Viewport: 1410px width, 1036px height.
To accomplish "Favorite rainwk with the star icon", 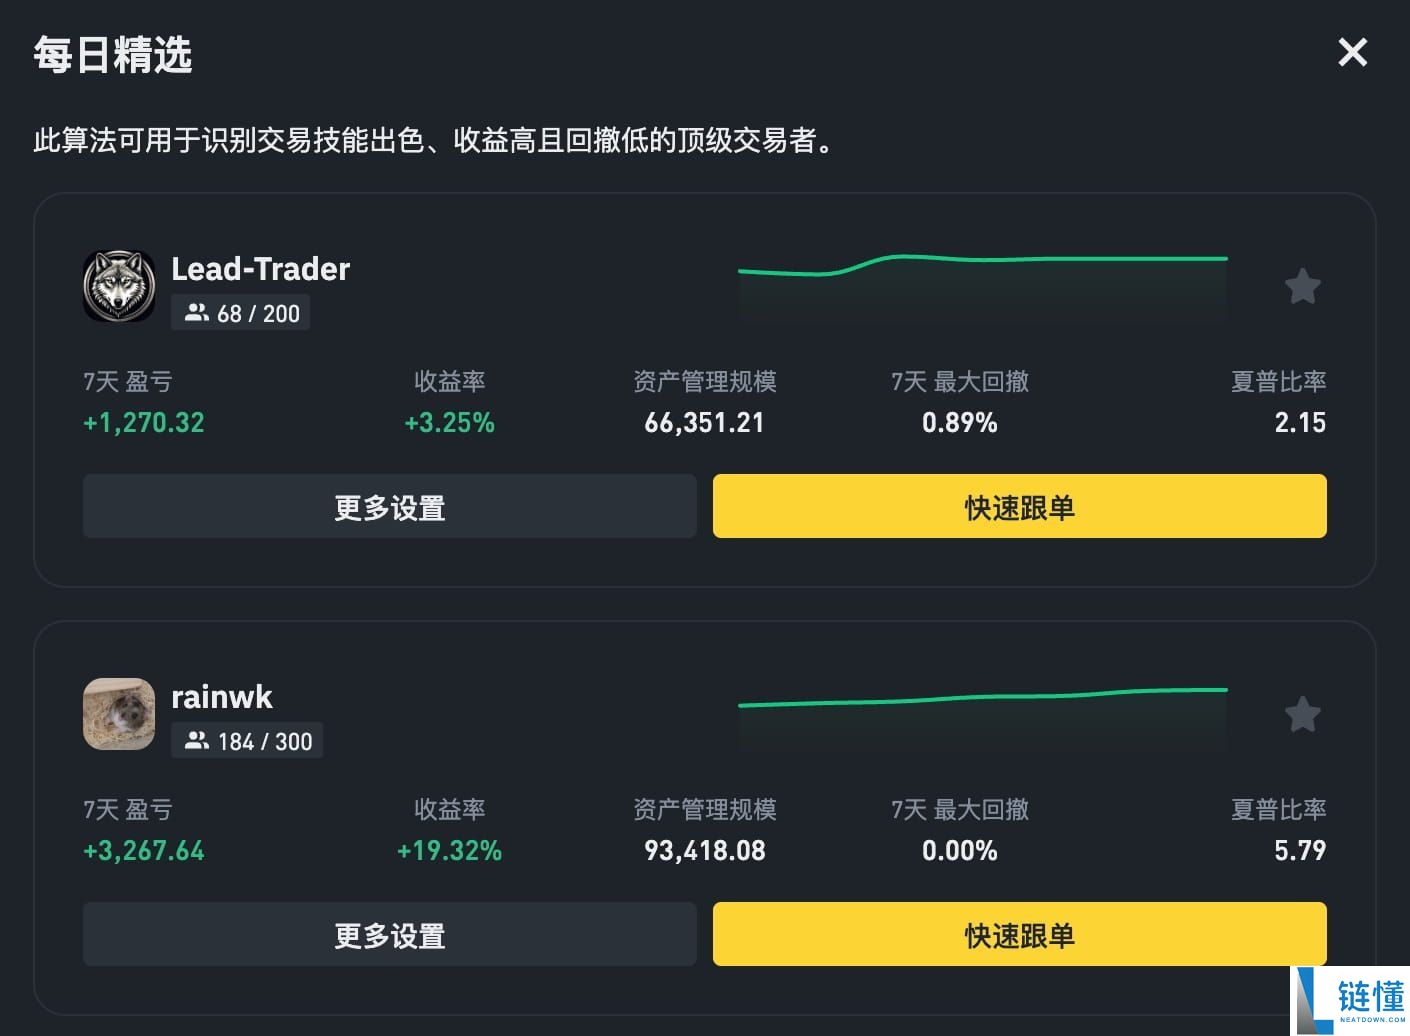I will (1302, 715).
